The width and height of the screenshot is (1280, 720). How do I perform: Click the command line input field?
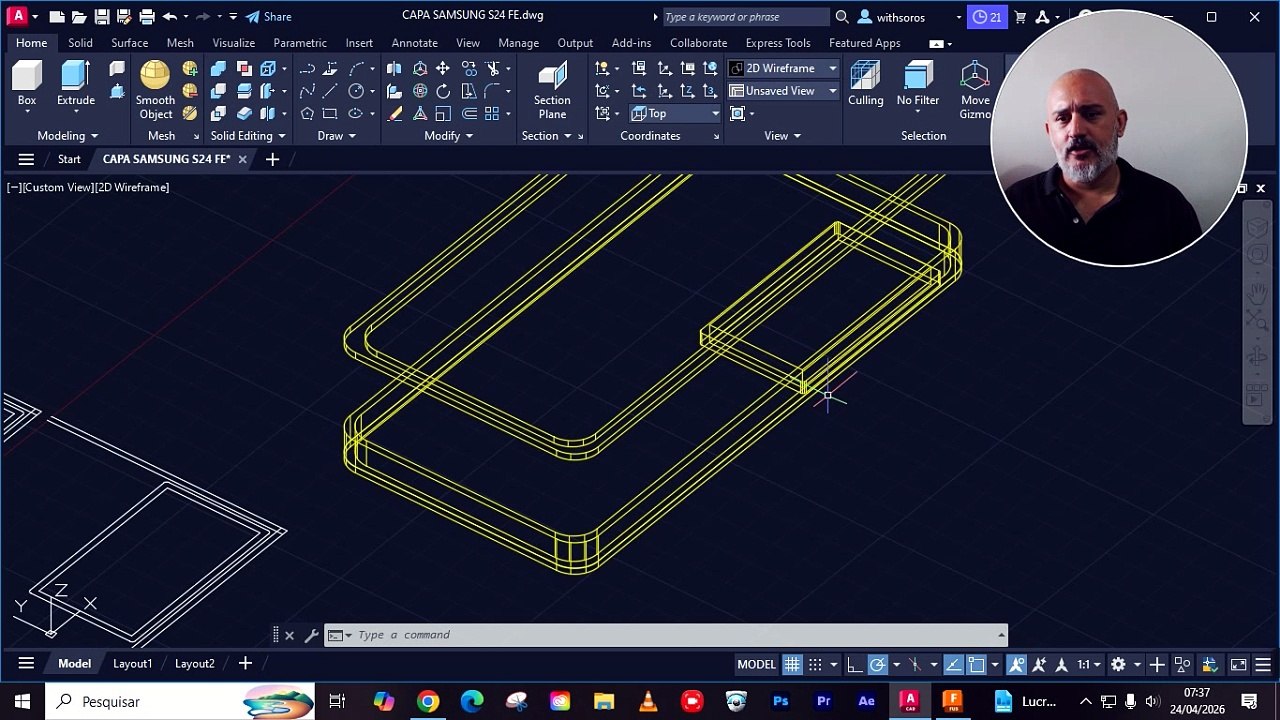click(x=665, y=635)
